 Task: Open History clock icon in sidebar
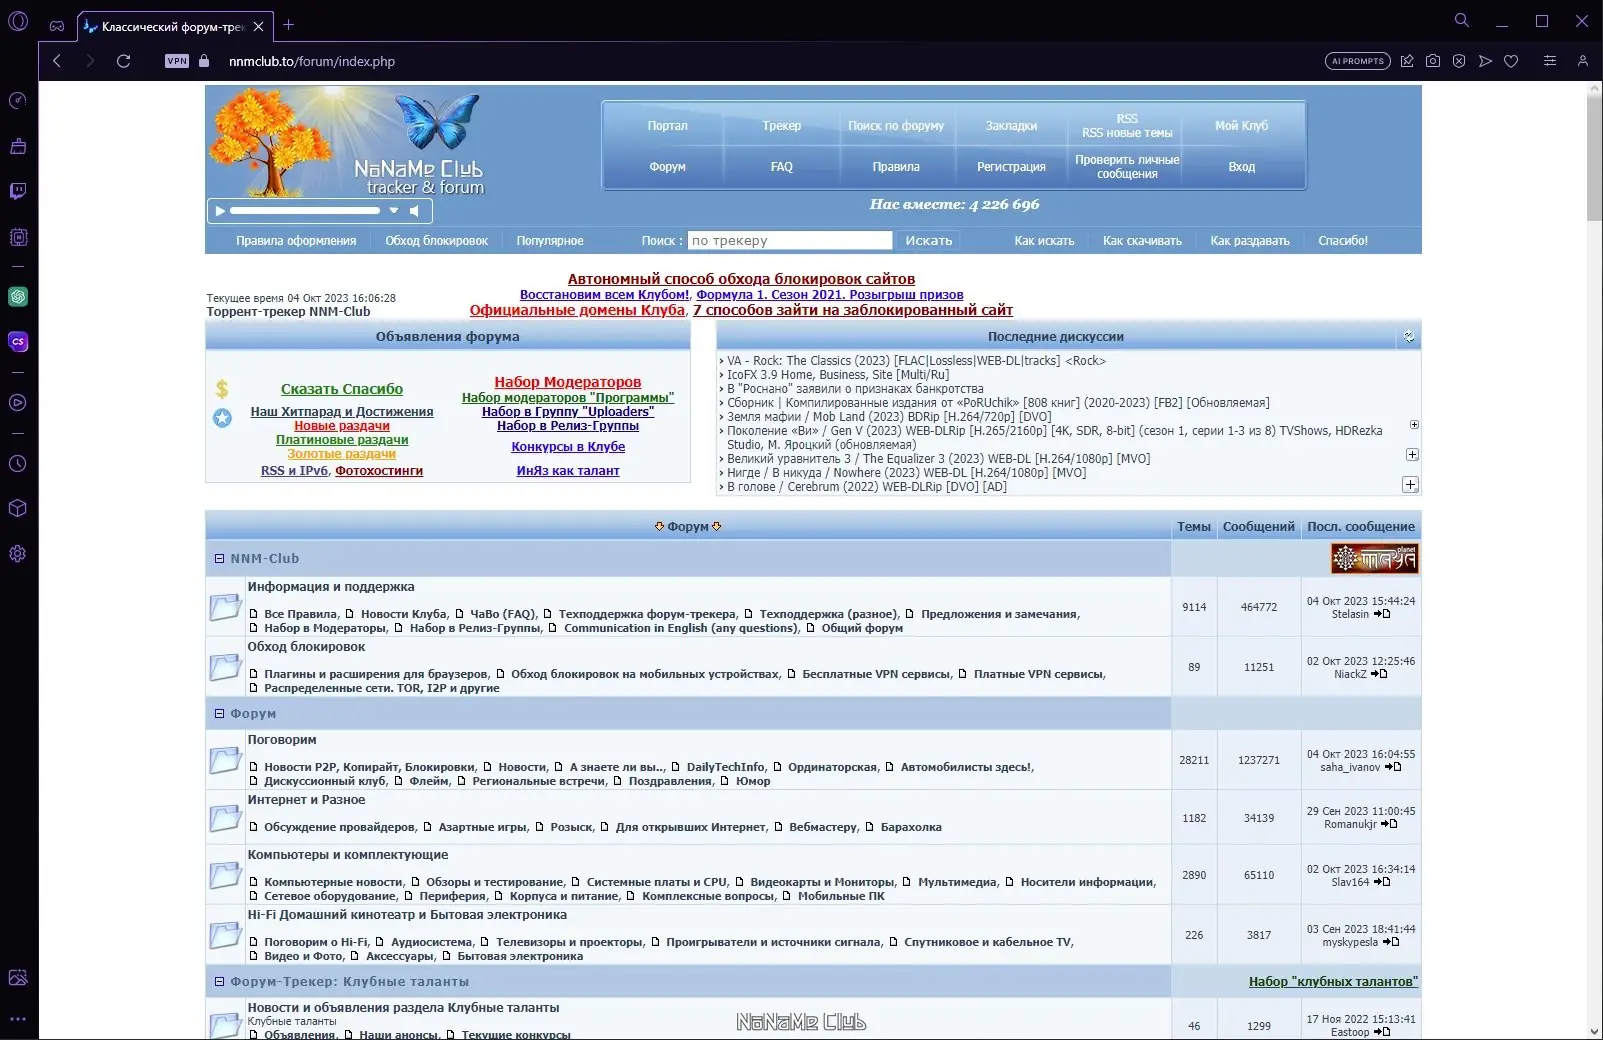click(17, 464)
